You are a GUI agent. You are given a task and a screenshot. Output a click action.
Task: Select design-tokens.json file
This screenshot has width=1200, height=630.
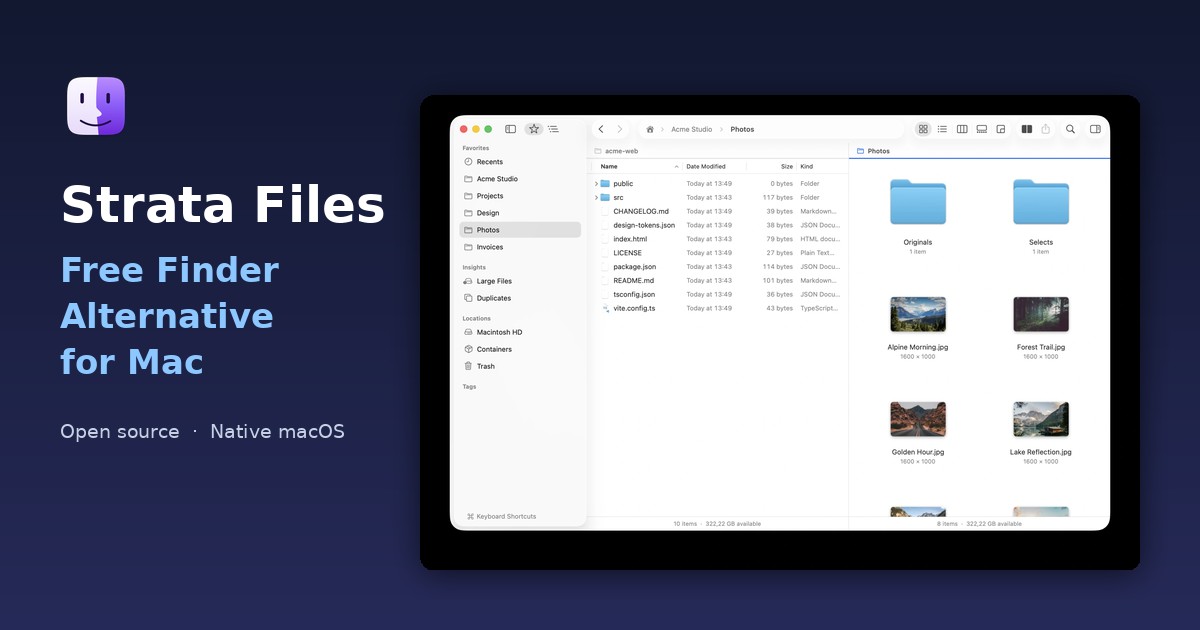(x=718, y=225)
